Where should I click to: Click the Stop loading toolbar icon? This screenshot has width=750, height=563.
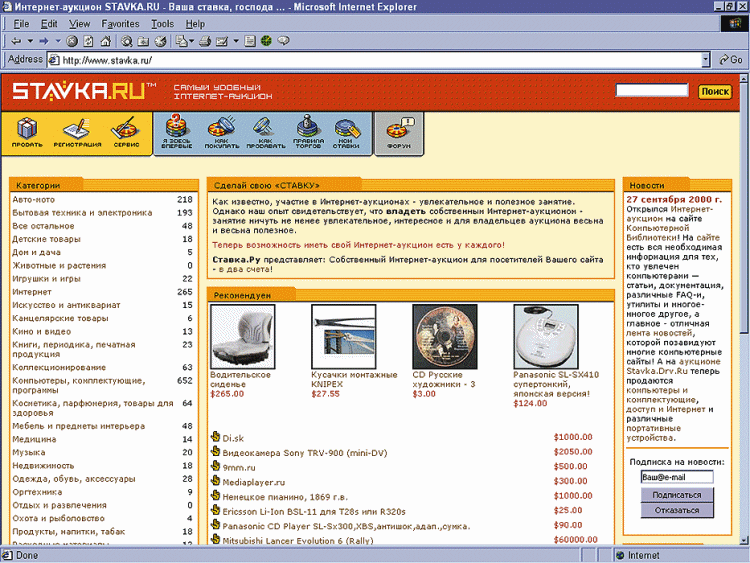(72, 41)
